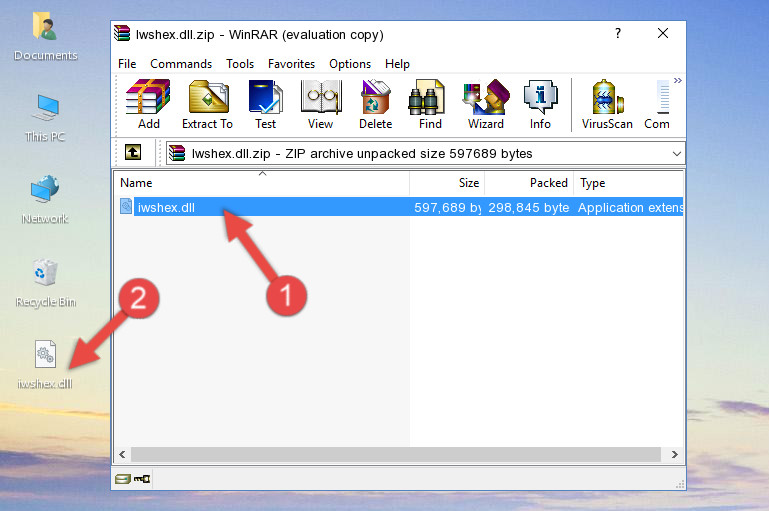Expand hidden toolbar buttons chevron
Image resolution: width=769 pixels, height=511 pixels.
[x=678, y=80]
